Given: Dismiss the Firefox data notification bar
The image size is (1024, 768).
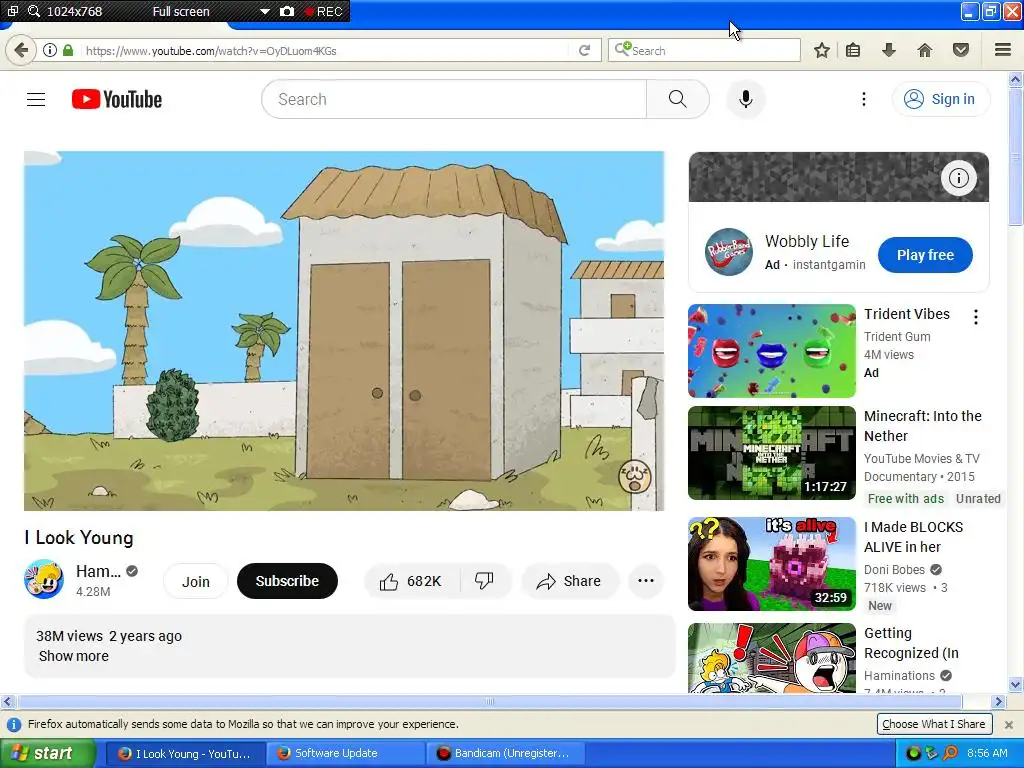Looking at the screenshot, I should click(x=1008, y=725).
